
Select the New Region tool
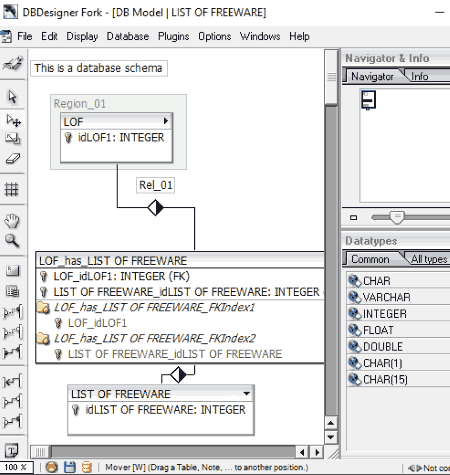tap(12, 270)
